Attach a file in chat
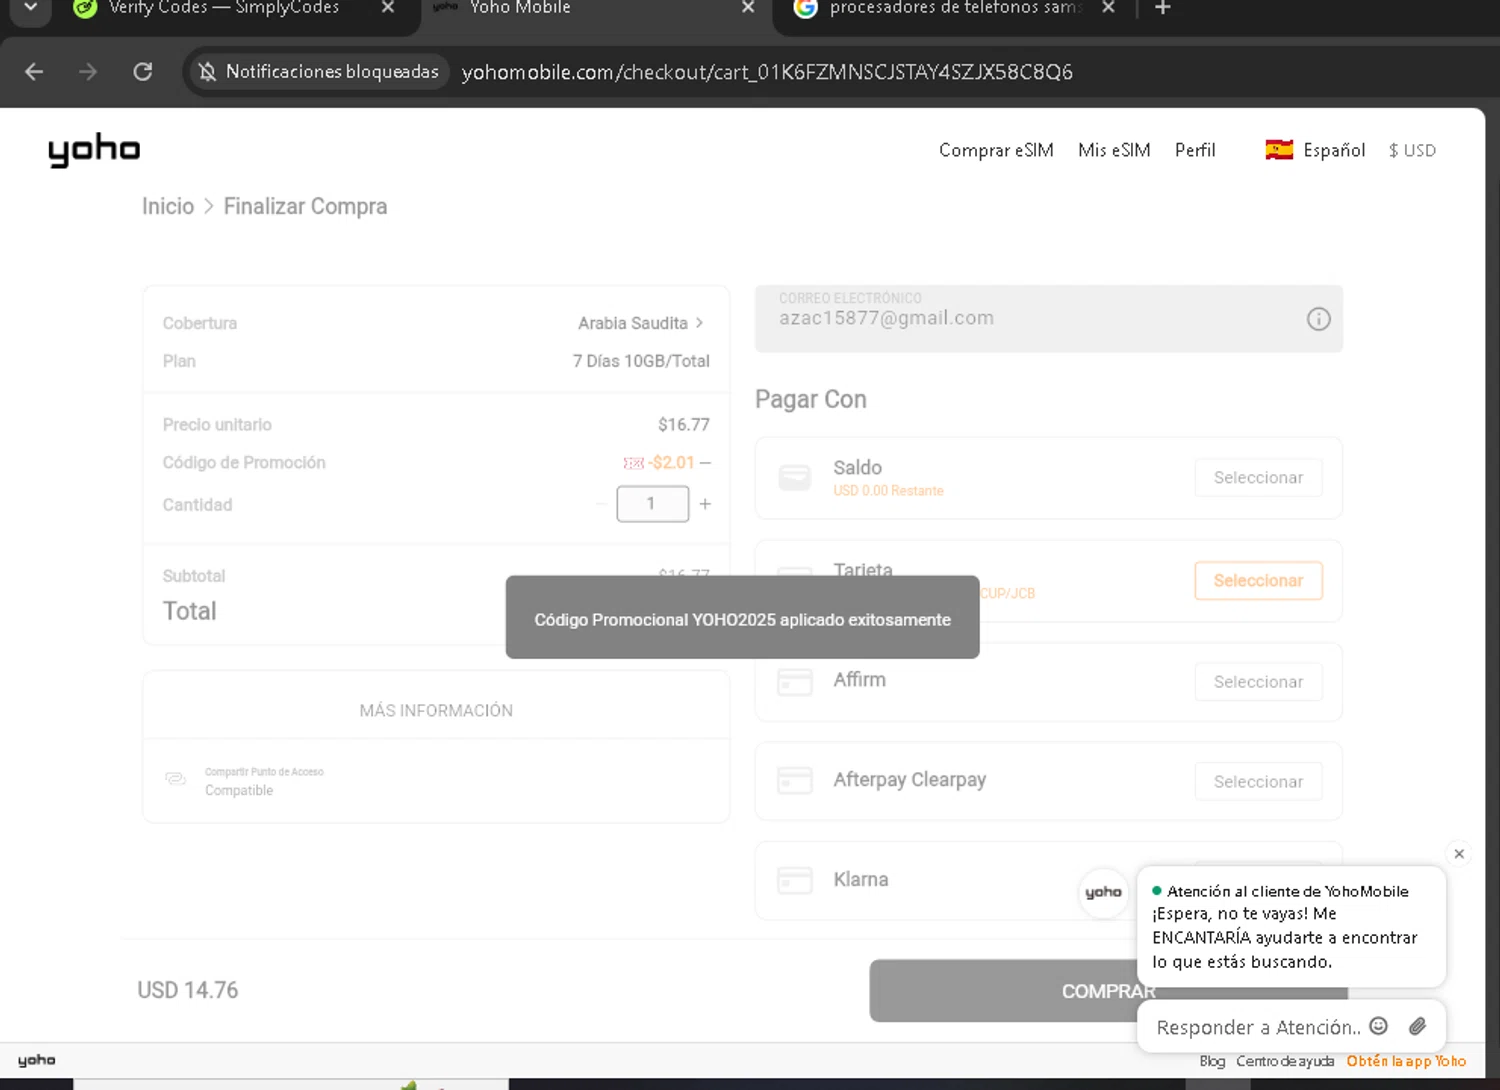The width and height of the screenshot is (1500, 1090). [1418, 1026]
